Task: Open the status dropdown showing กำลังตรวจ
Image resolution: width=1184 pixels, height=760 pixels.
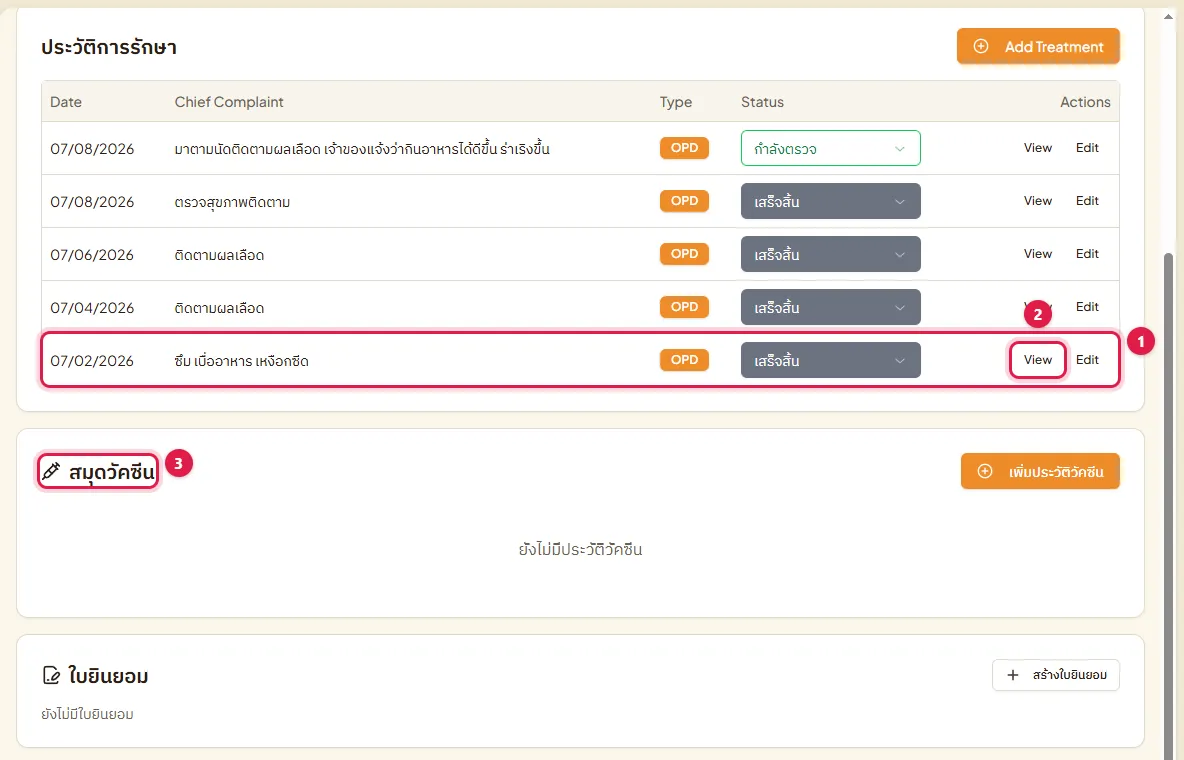Action: click(x=830, y=148)
